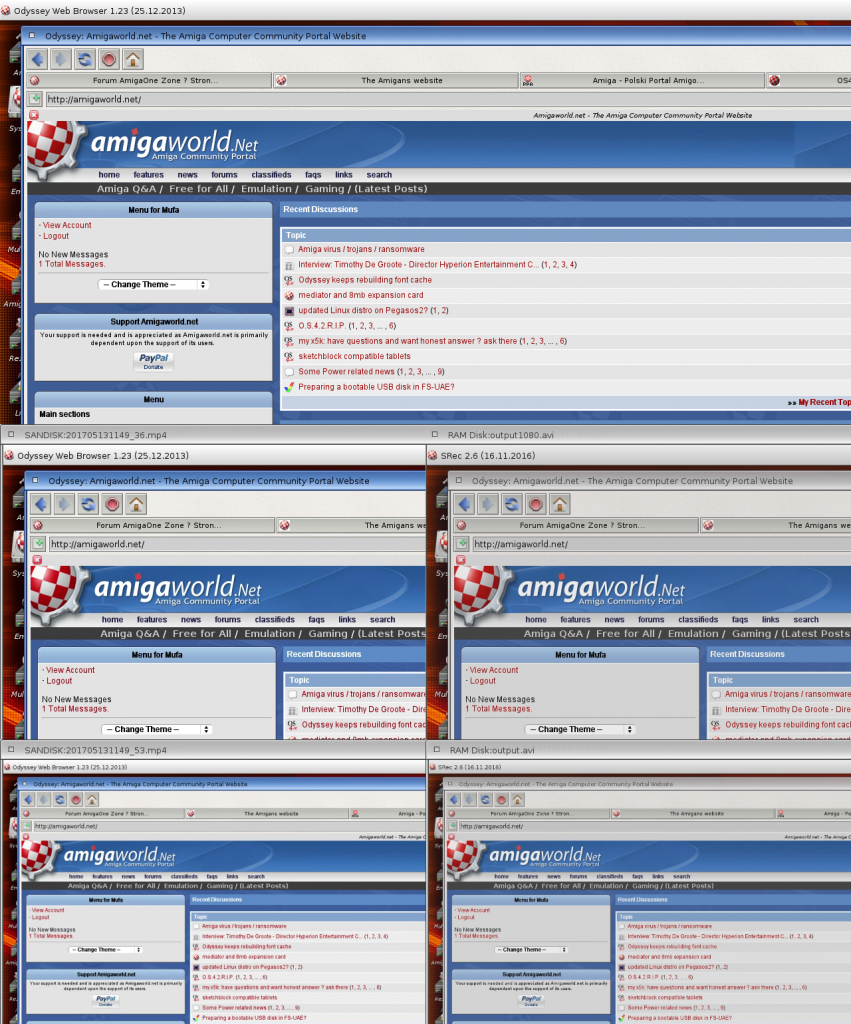Open Change Theme dropdown in 201705131149_53.mp4 window
Image resolution: width=851 pixels, height=1024 pixels.
tap(106, 950)
